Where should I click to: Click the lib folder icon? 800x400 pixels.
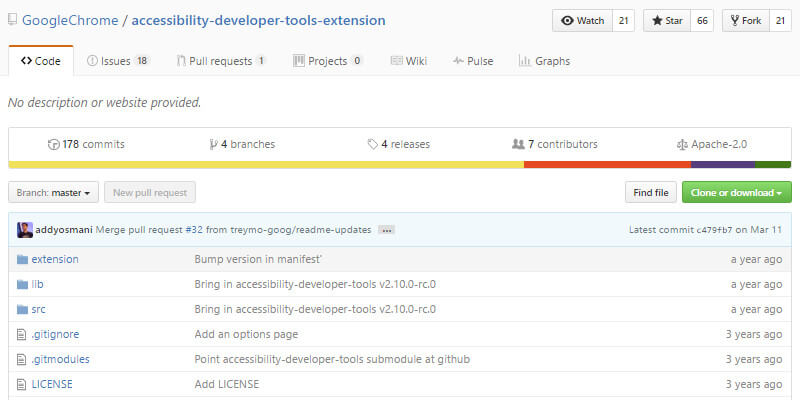pos(22,284)
